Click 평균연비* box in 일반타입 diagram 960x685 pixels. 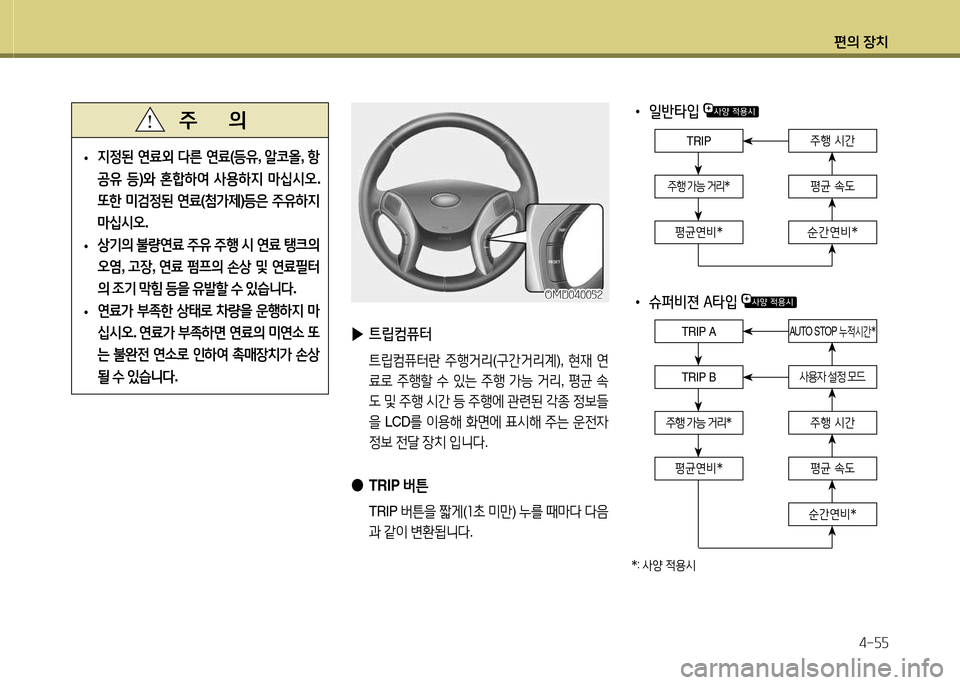coord(699,232)
